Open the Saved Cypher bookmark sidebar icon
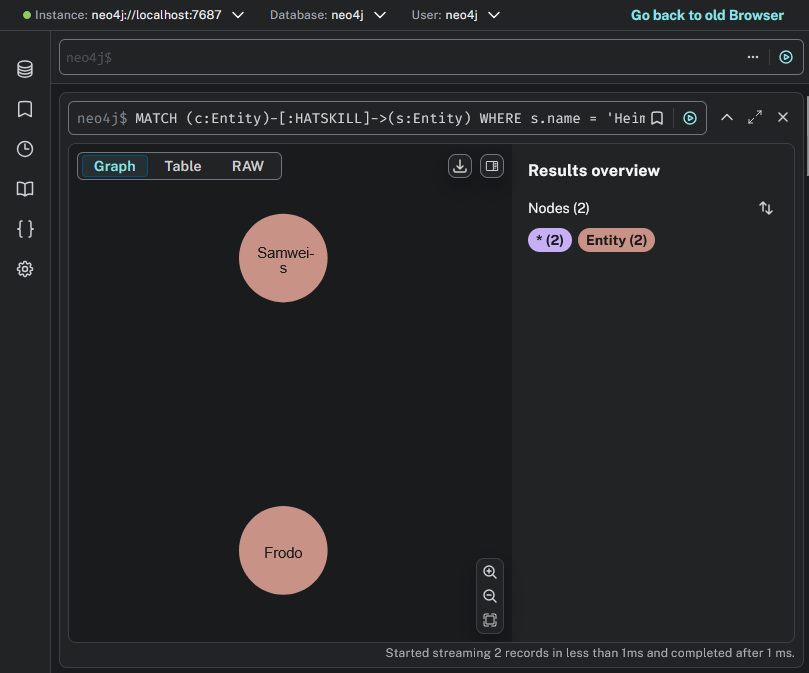Screen dimensions: 809x673 (25, 109)
